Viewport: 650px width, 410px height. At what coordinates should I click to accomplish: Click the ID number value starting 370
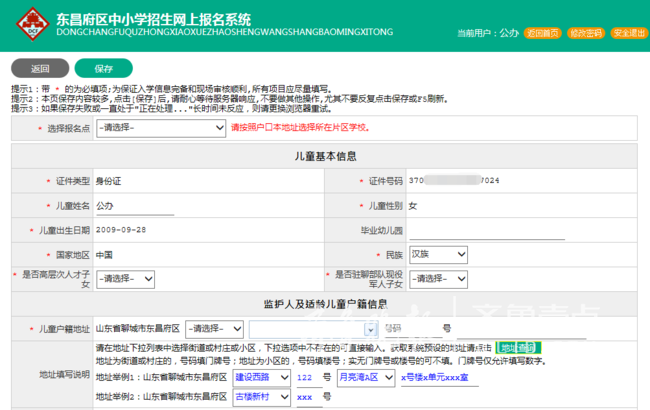(454, 181)
